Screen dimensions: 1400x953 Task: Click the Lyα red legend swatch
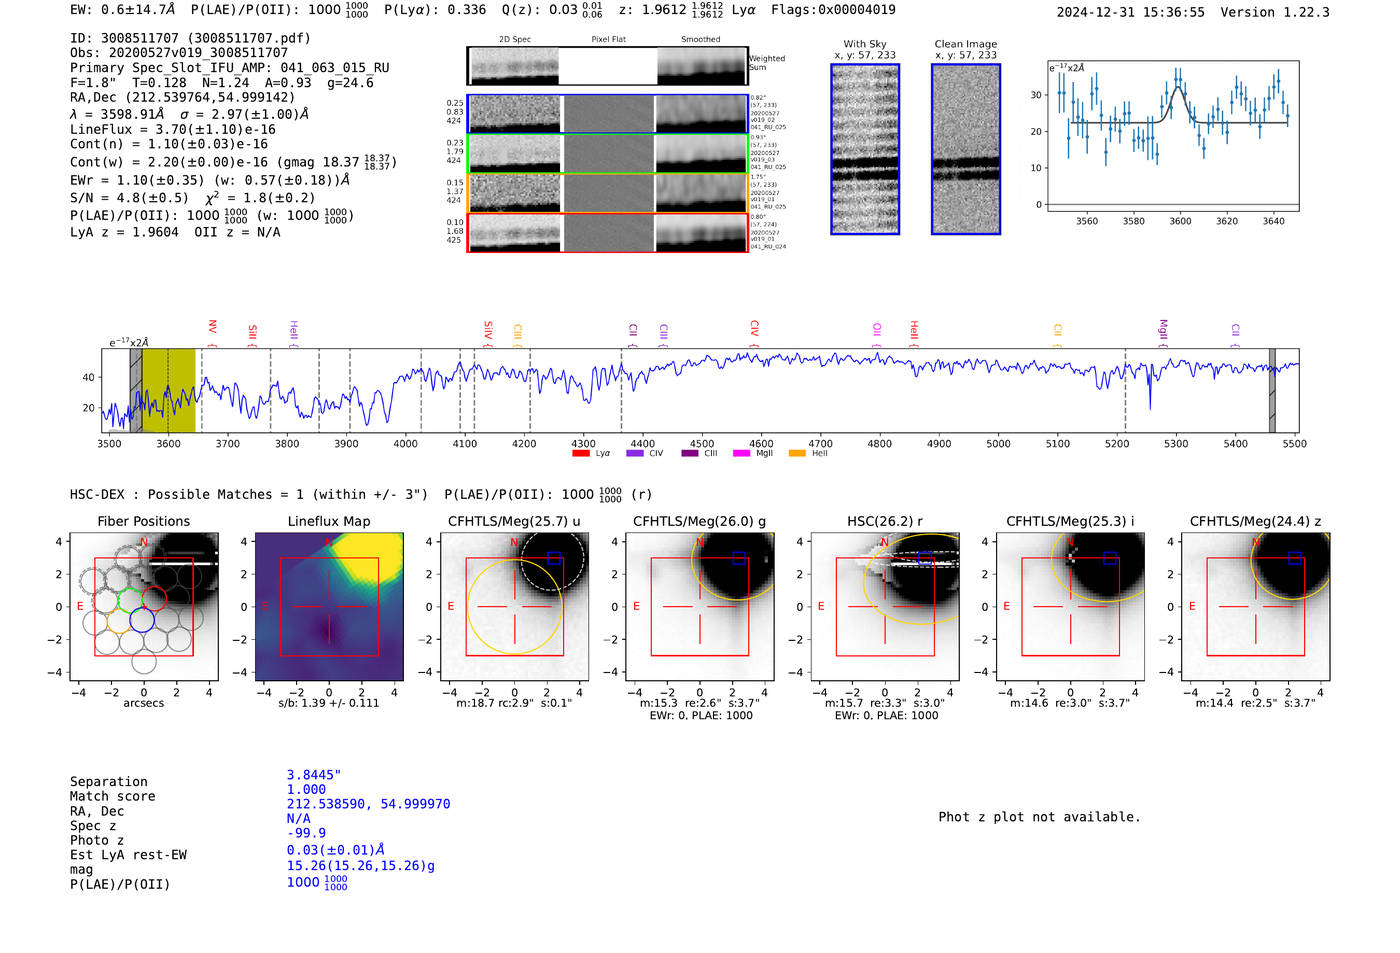click(x=580, y=453)
